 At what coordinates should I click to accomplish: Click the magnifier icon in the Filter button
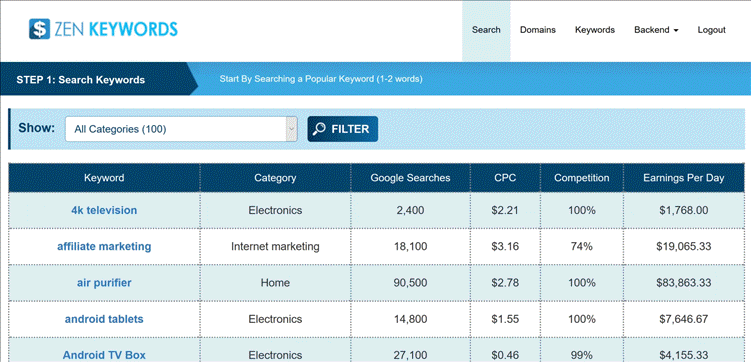coord(319,129)
